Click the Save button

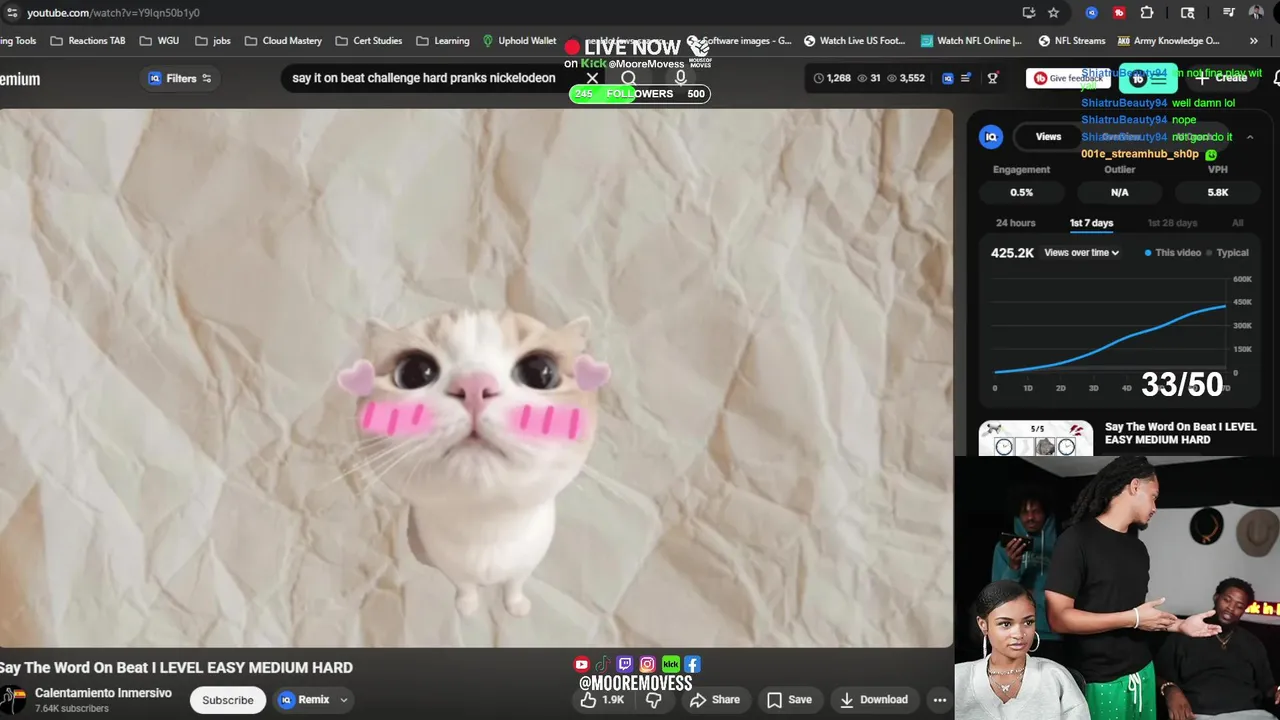789,700
